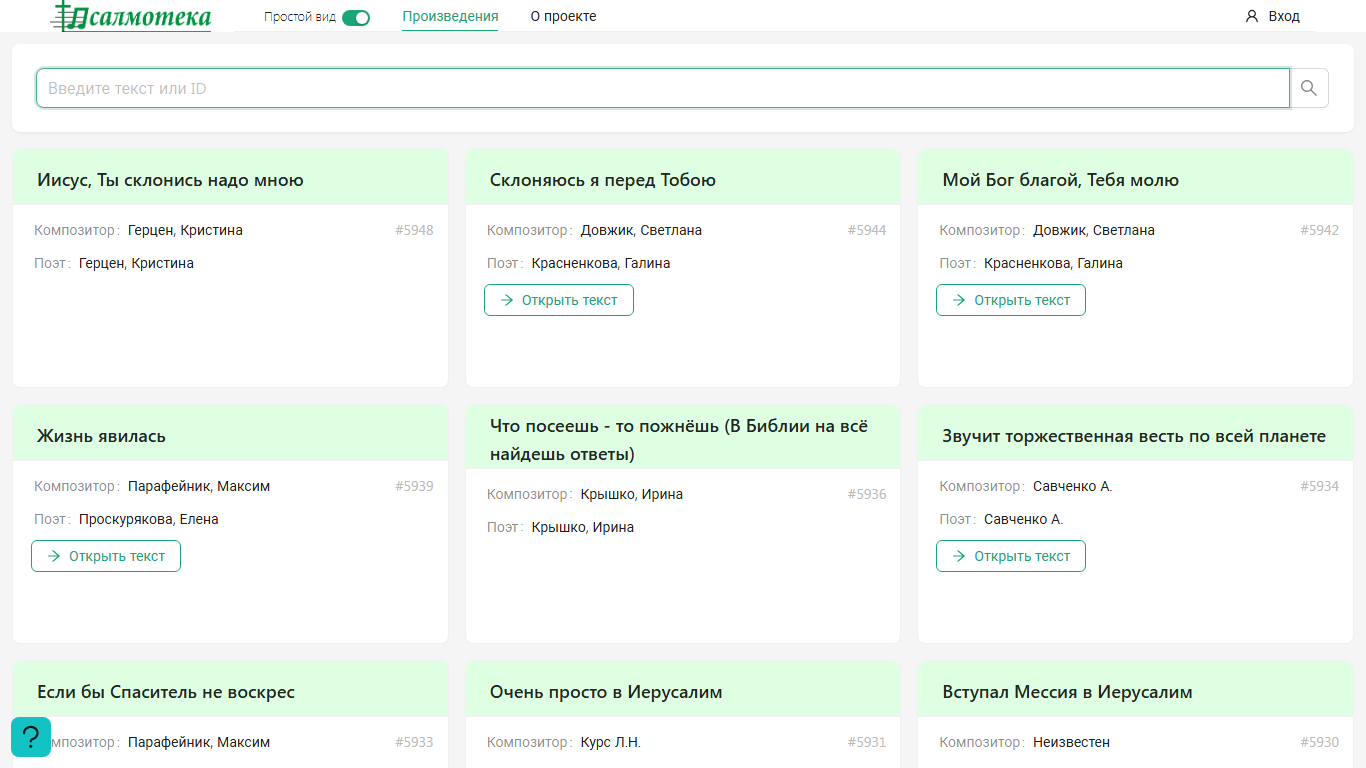Open the song Очень просто в Иерусалим
Viewport: 1366px width, 768px height.
tap(606, 692)
